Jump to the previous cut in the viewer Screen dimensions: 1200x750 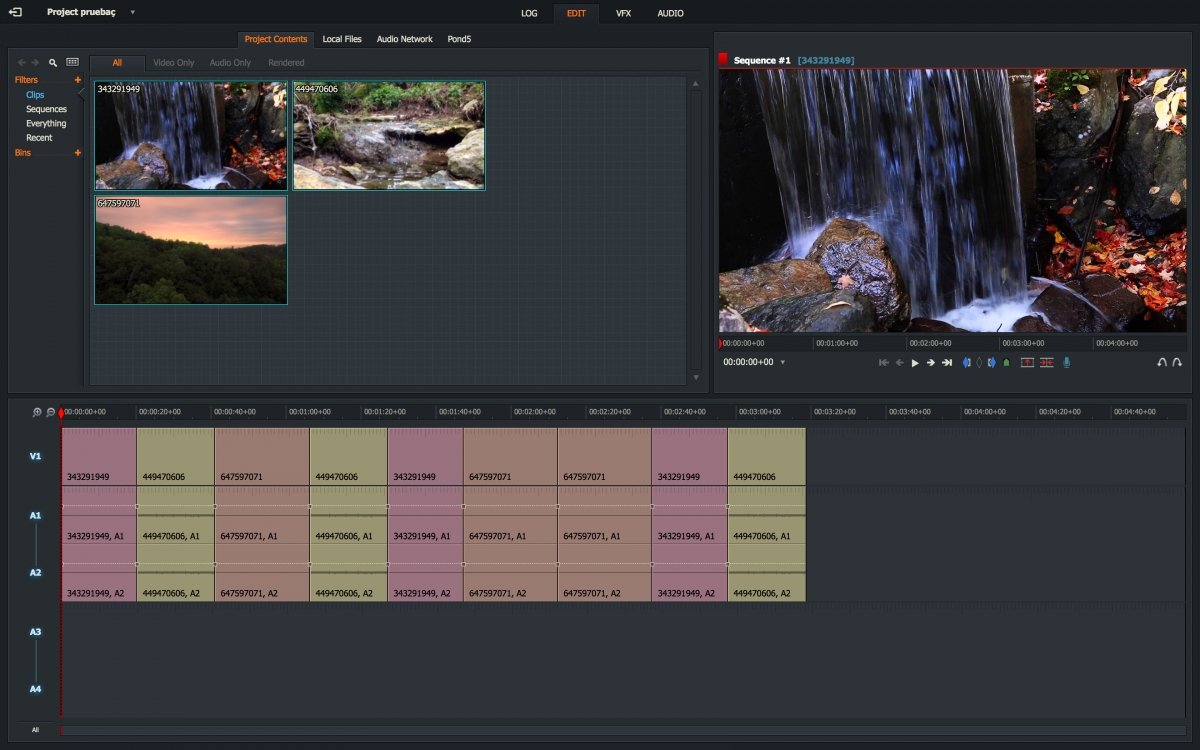coord(884,363)
